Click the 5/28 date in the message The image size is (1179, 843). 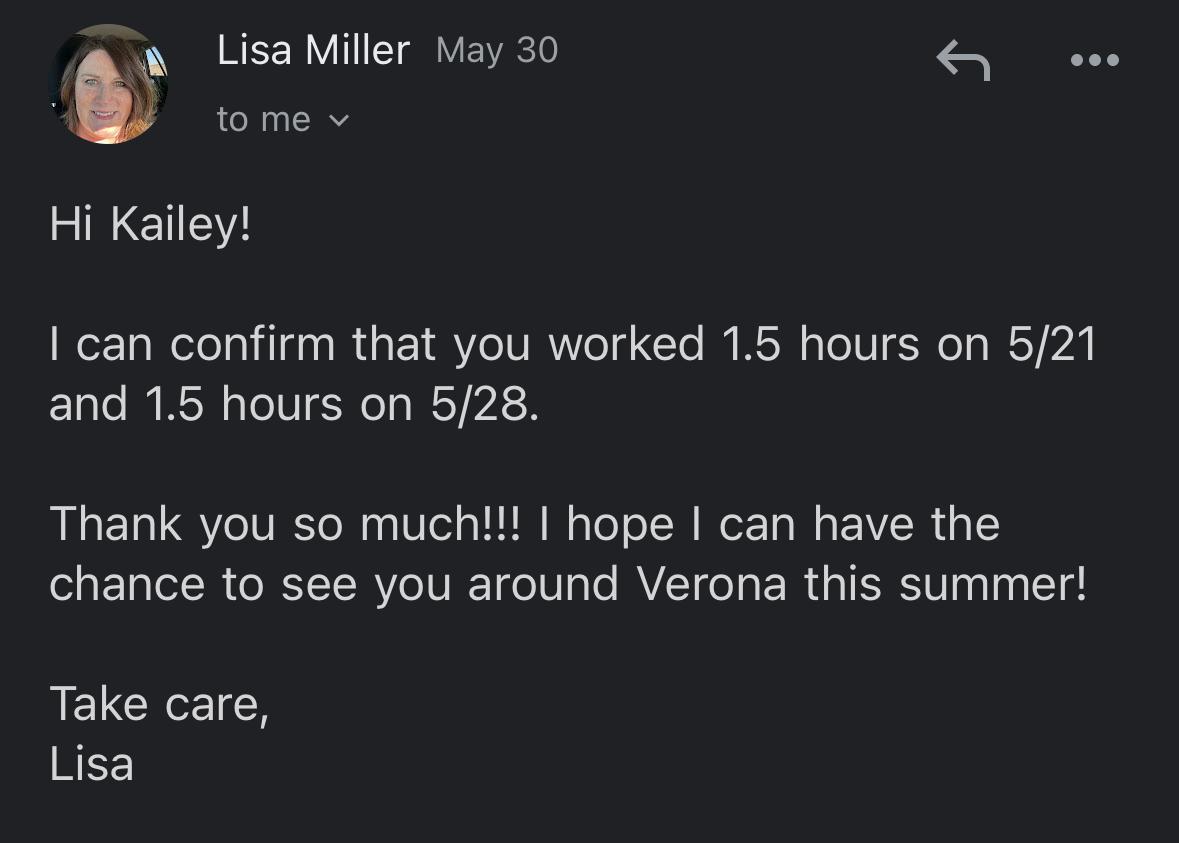coord(484,405)
